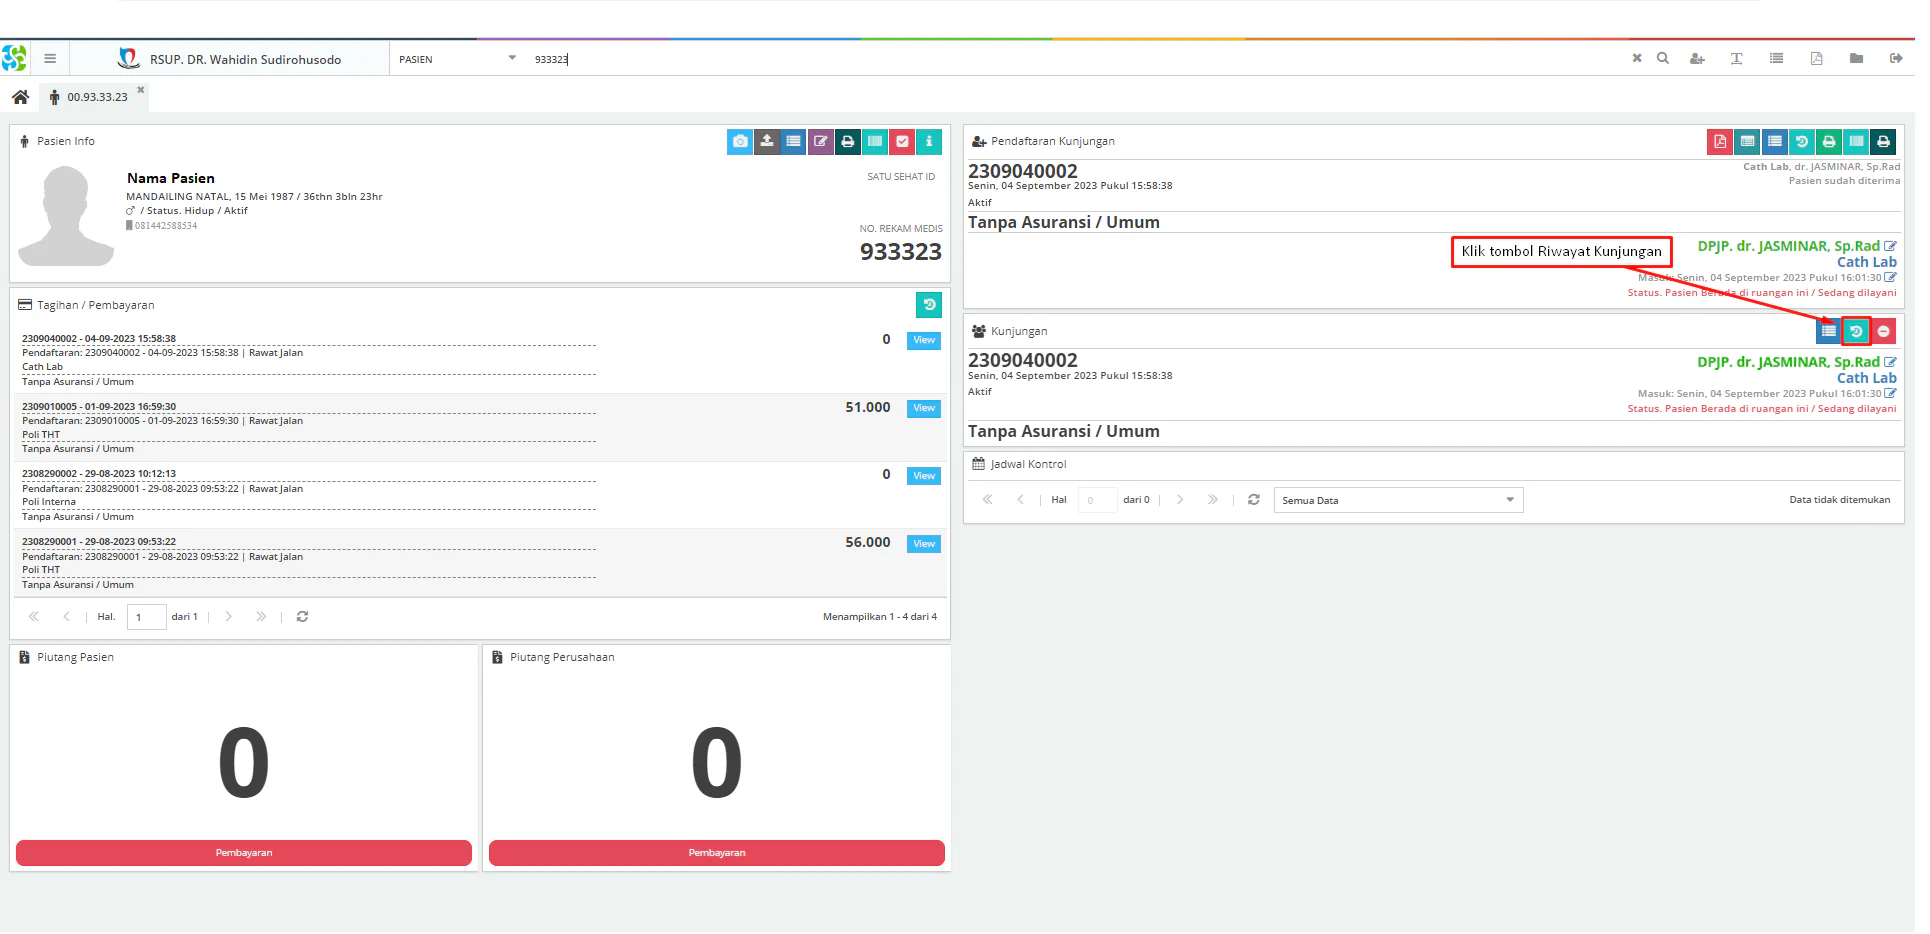Click green printer icon in Pendaftaran Kunjungan
Viewport: 1930px width, 934px height.
coord(1829,142)
